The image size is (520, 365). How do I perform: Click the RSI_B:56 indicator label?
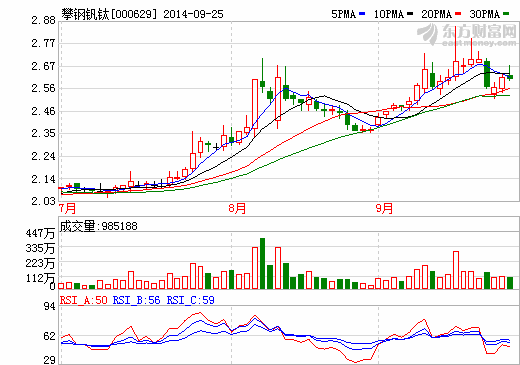[x=136, y=300]
